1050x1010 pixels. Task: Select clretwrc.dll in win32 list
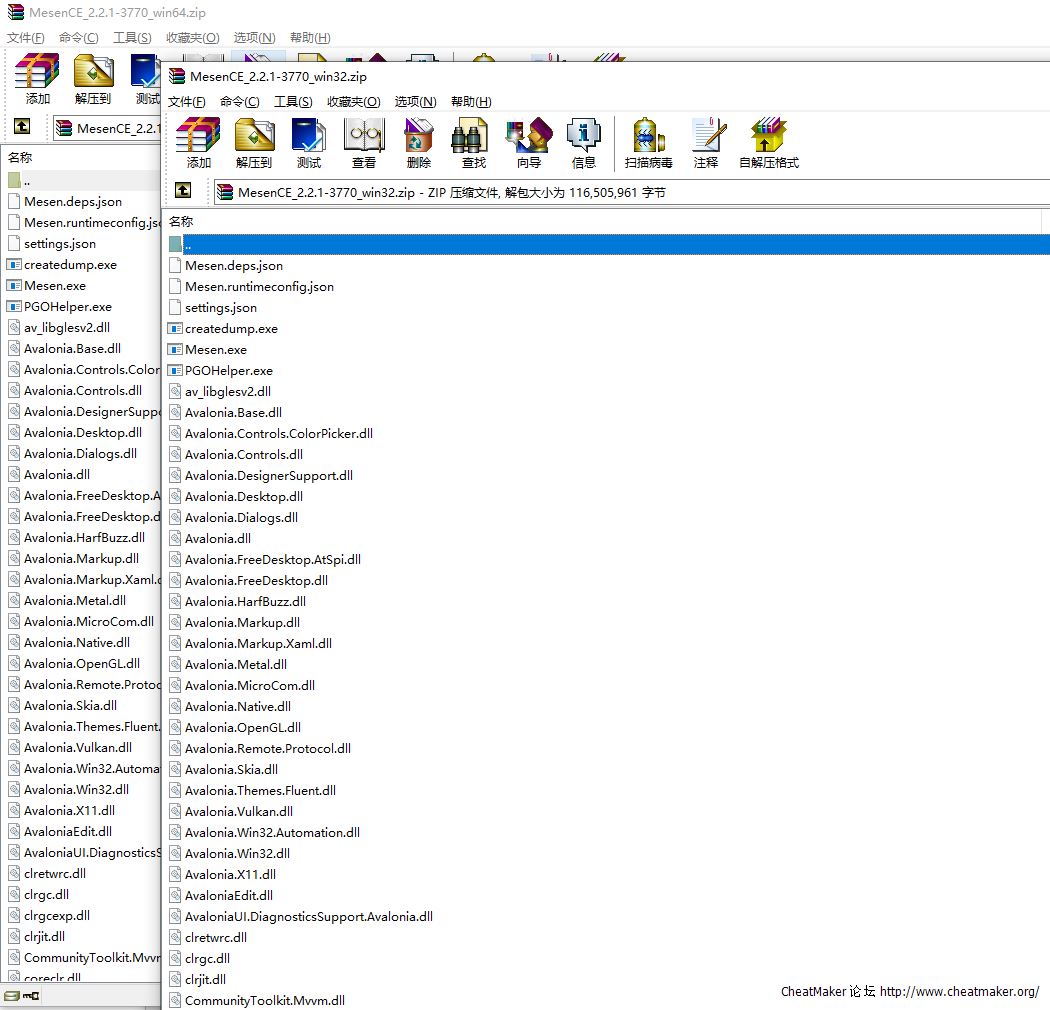[x=216, y=938]
